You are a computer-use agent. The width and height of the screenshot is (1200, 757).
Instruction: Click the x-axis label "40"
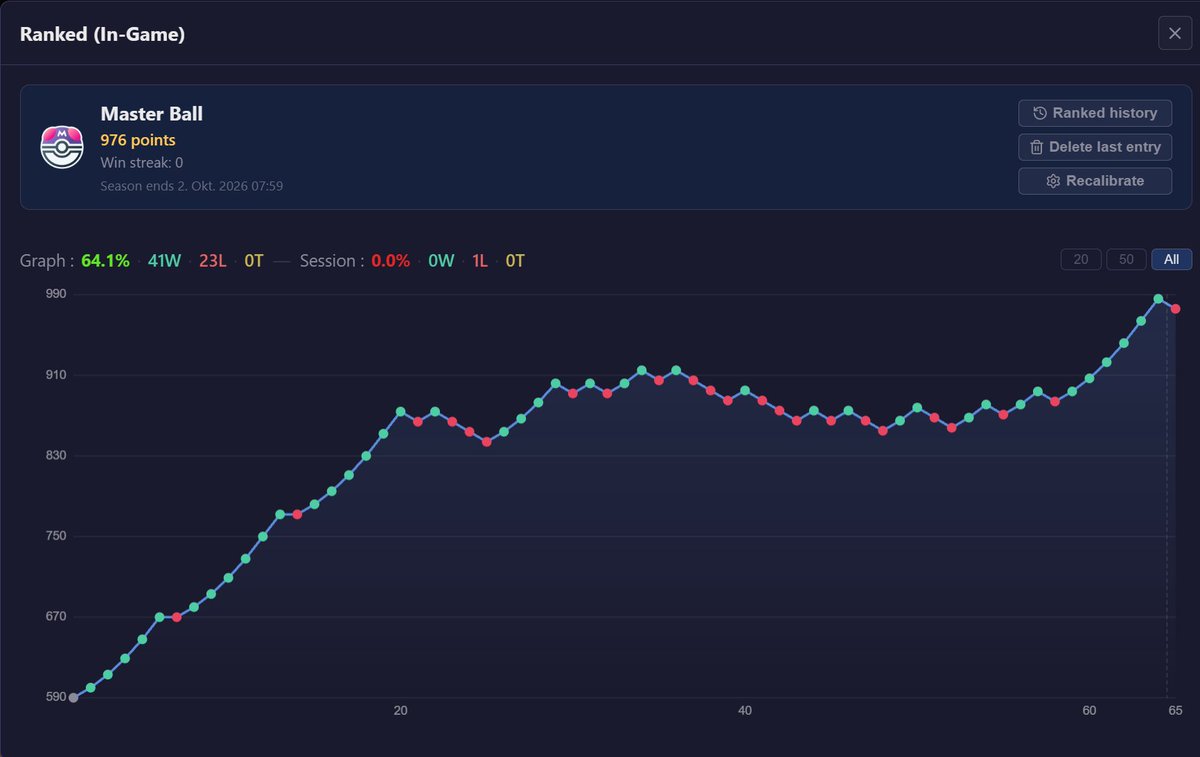(745, 711)
